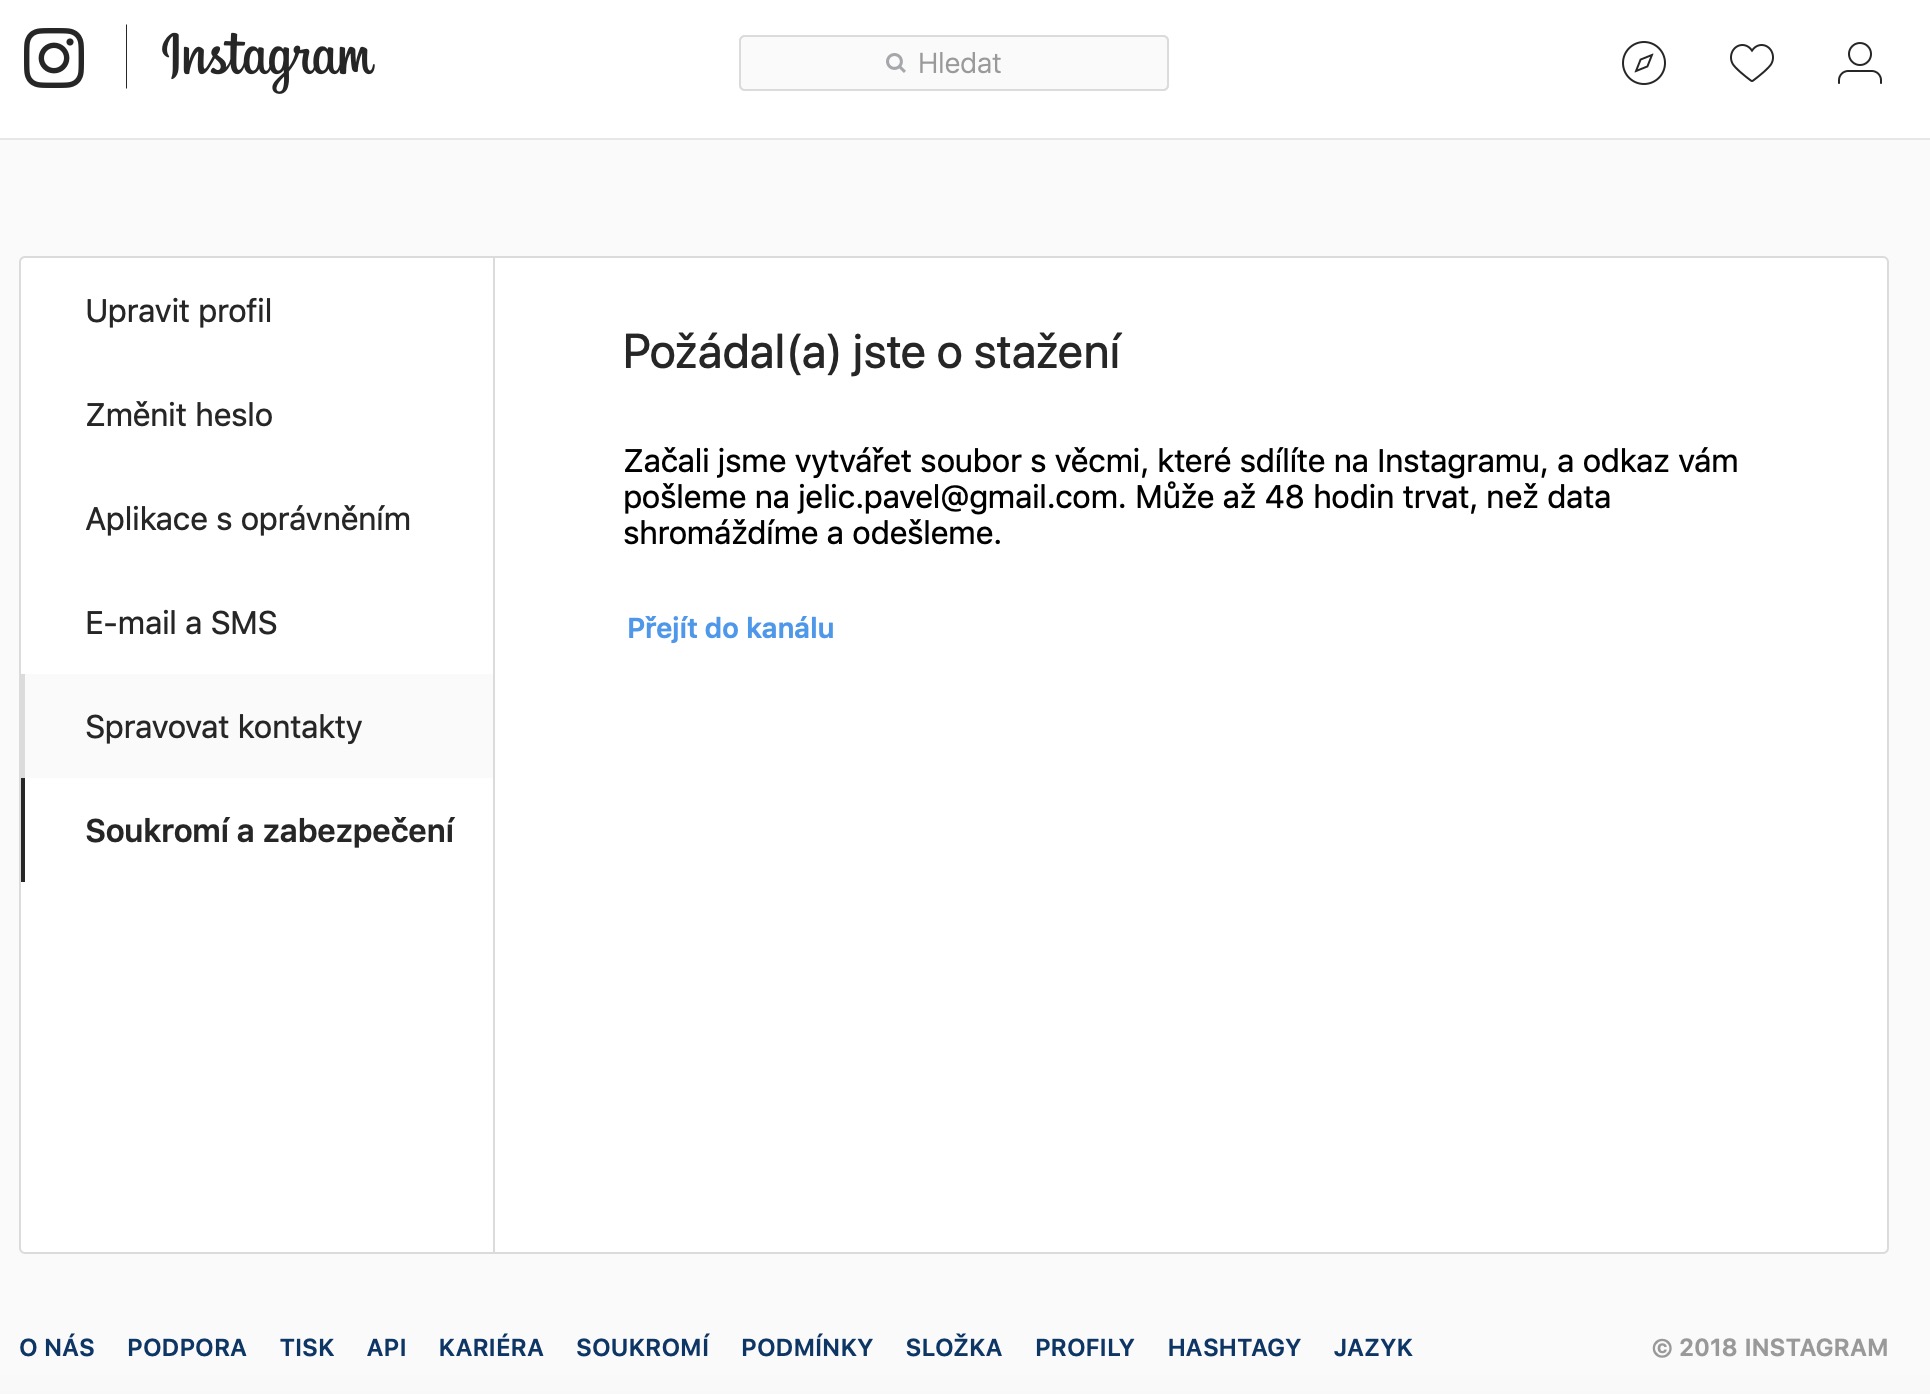
Task: Open the Explore compass icon
Action: point(1643,63)
